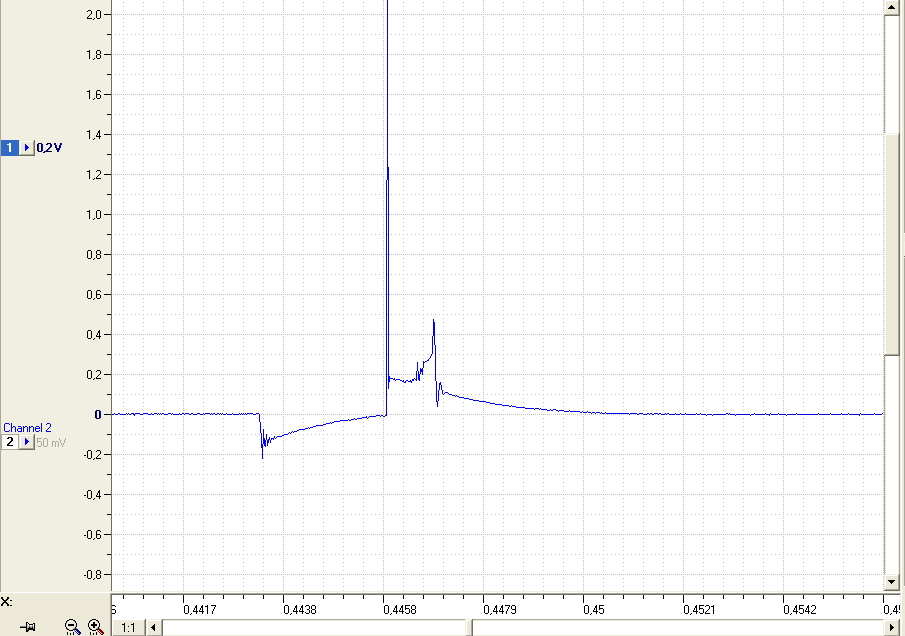Click the vertical scrollbar's down arrow
This screenshot has width=905, height=636.
[x=891, y=582]
